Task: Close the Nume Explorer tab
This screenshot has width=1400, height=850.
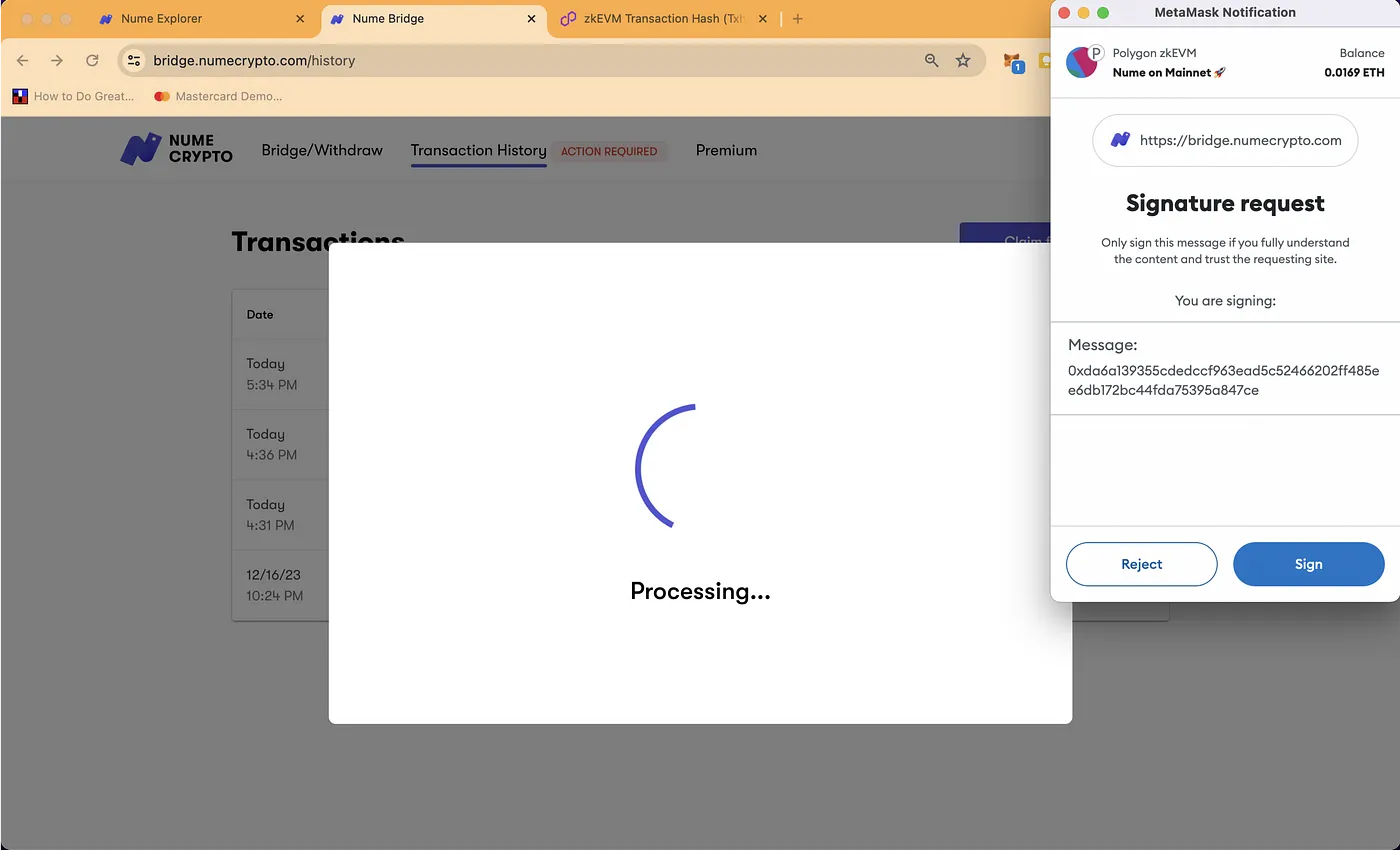Action: pos(300,19)
